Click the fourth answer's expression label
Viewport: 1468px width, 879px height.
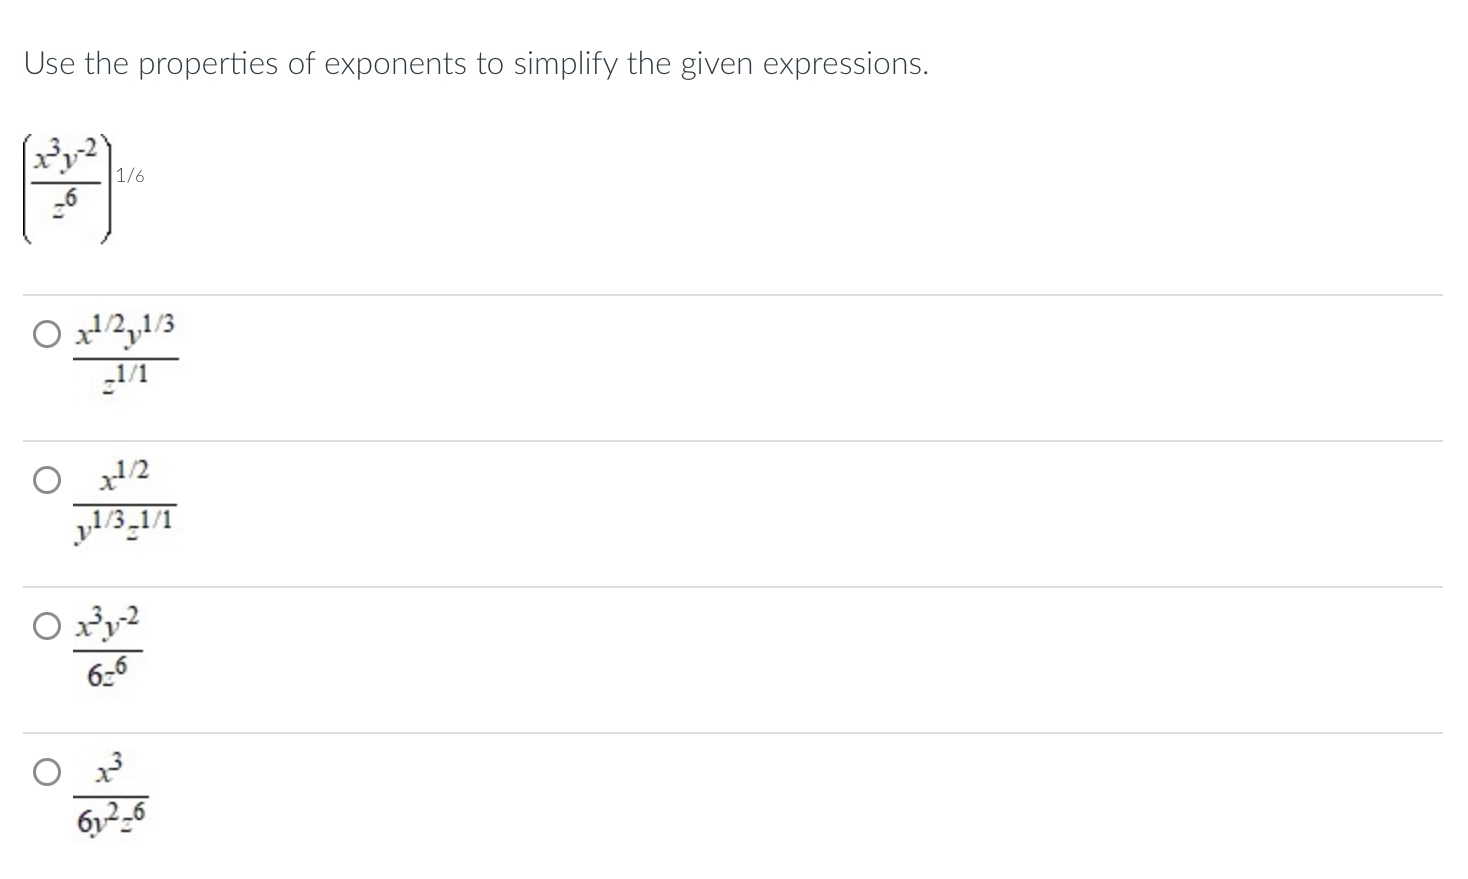(110, 792)
